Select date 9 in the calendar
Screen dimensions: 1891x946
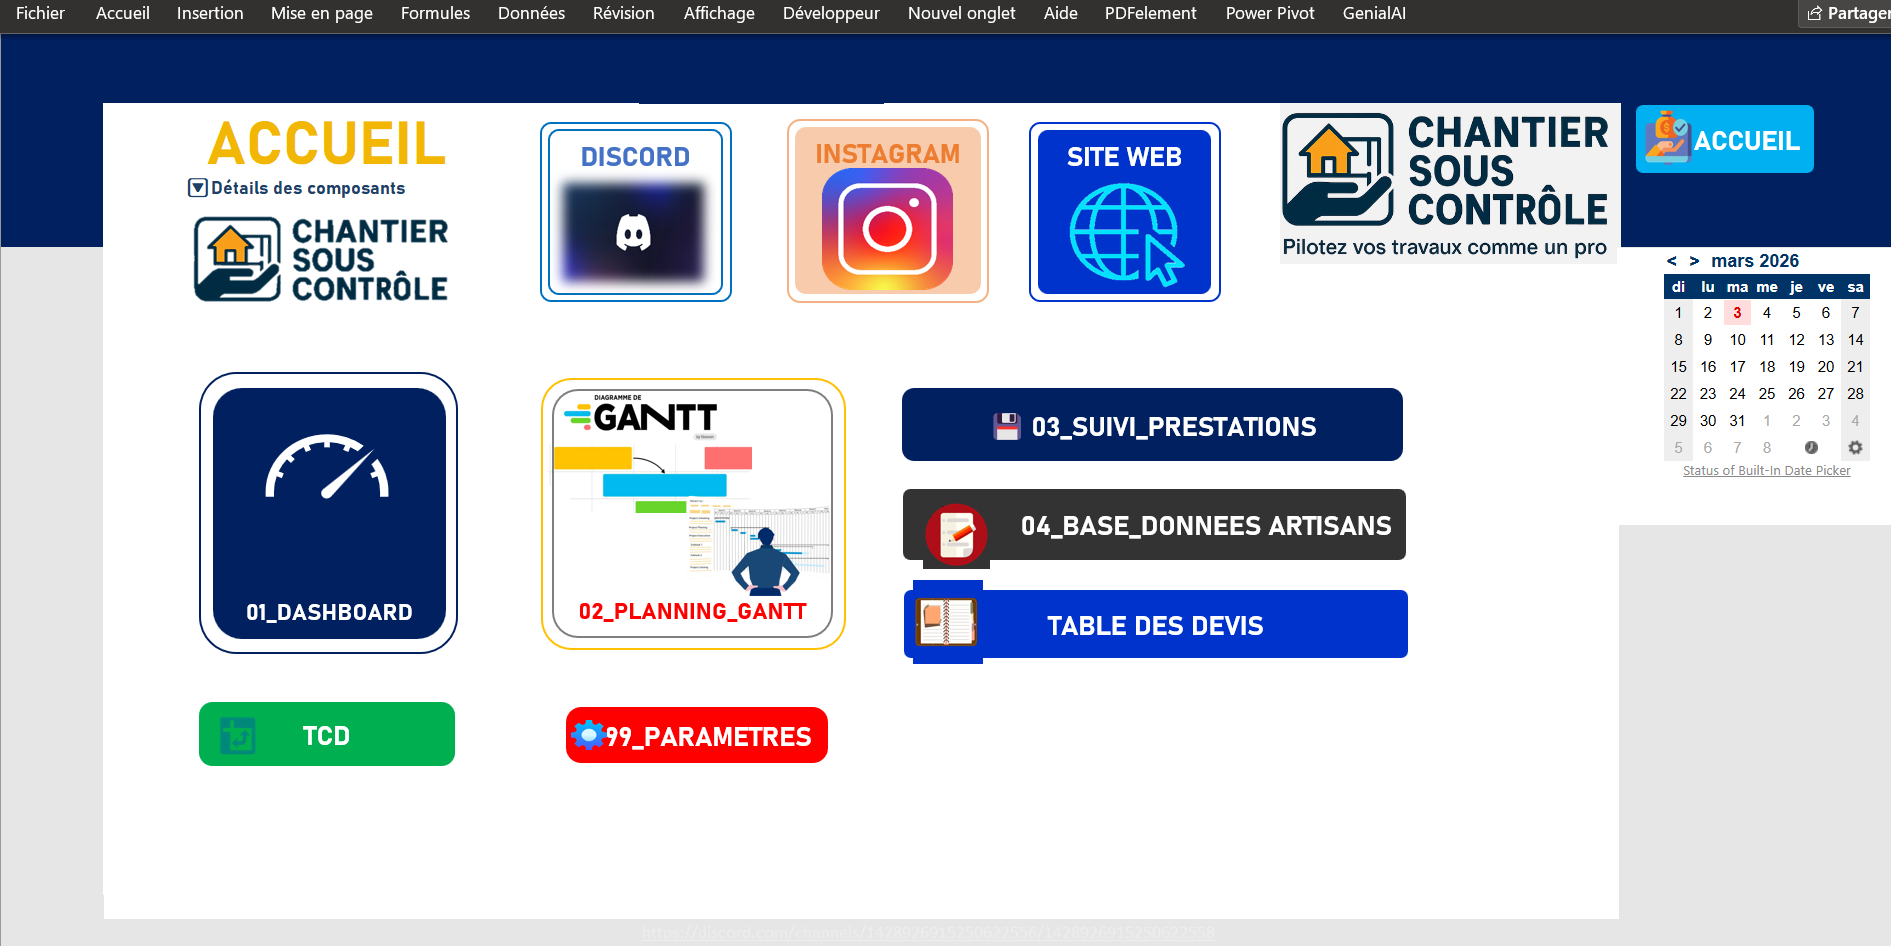1708,340
